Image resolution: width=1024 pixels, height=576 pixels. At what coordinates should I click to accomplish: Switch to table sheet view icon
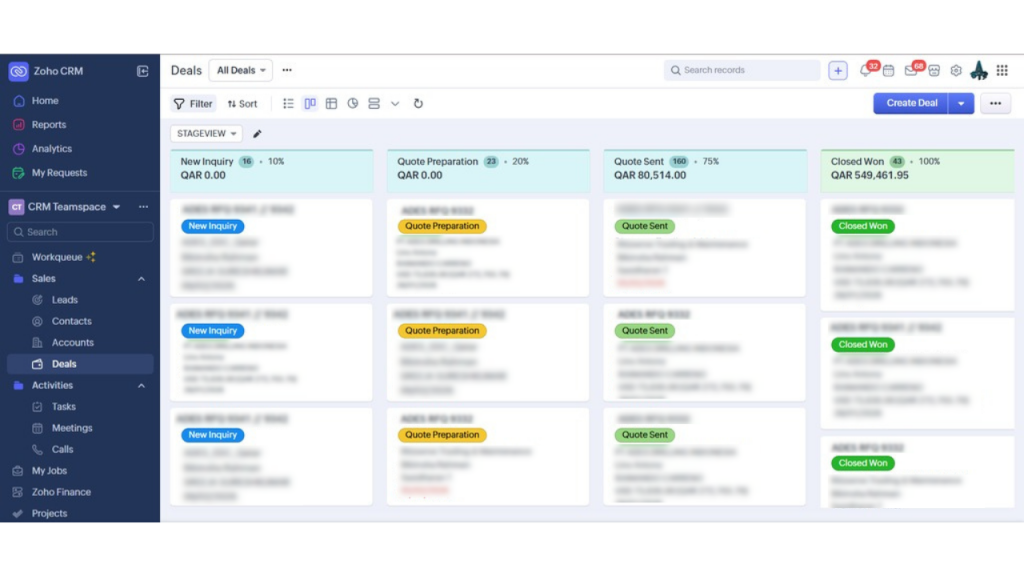tap(331, 104)
